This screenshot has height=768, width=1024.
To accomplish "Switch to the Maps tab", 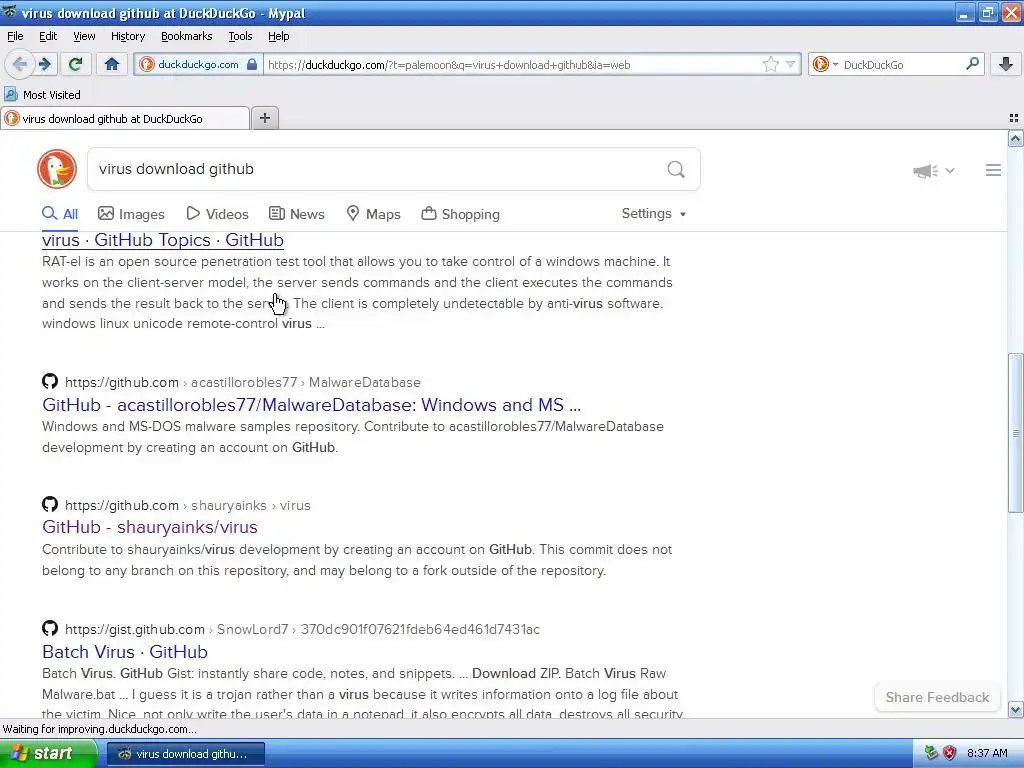I will coord(374,214).
